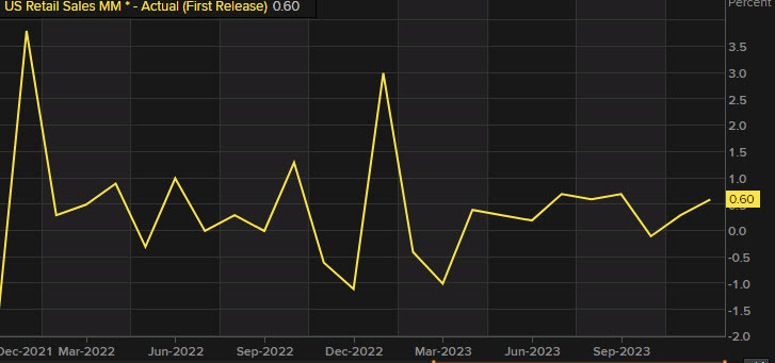The width and height of the screenshot is (775, 363).
Task: Click the highest peak near Dec-2021
Action: pyautogui.click(x=26, y=32)
